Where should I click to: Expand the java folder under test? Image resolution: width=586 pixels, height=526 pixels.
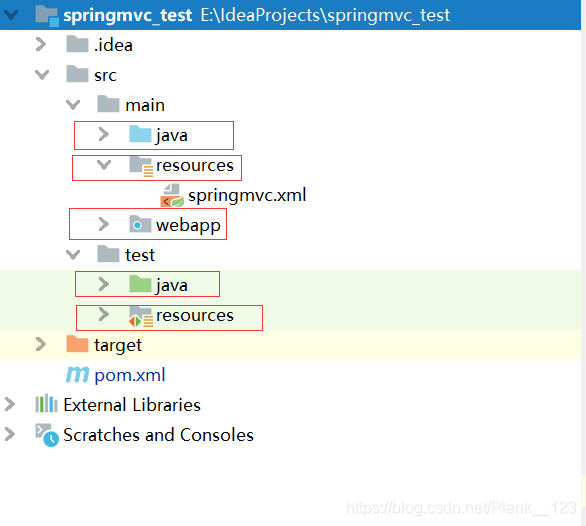[104, 284]
